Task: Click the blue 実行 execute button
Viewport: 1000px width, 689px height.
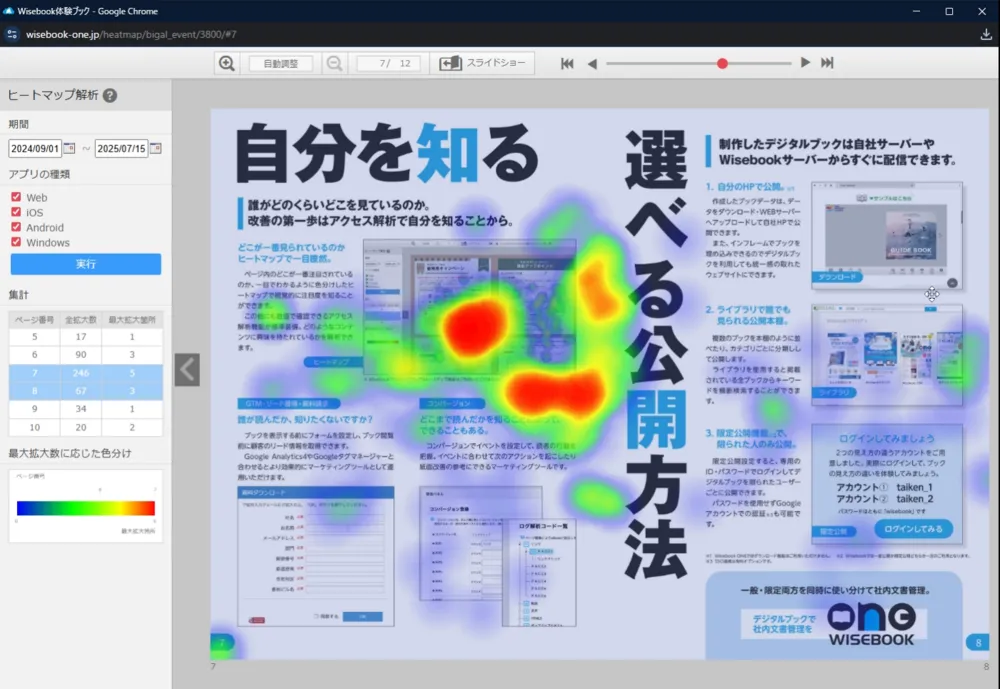Action: (x=85, y=264)
